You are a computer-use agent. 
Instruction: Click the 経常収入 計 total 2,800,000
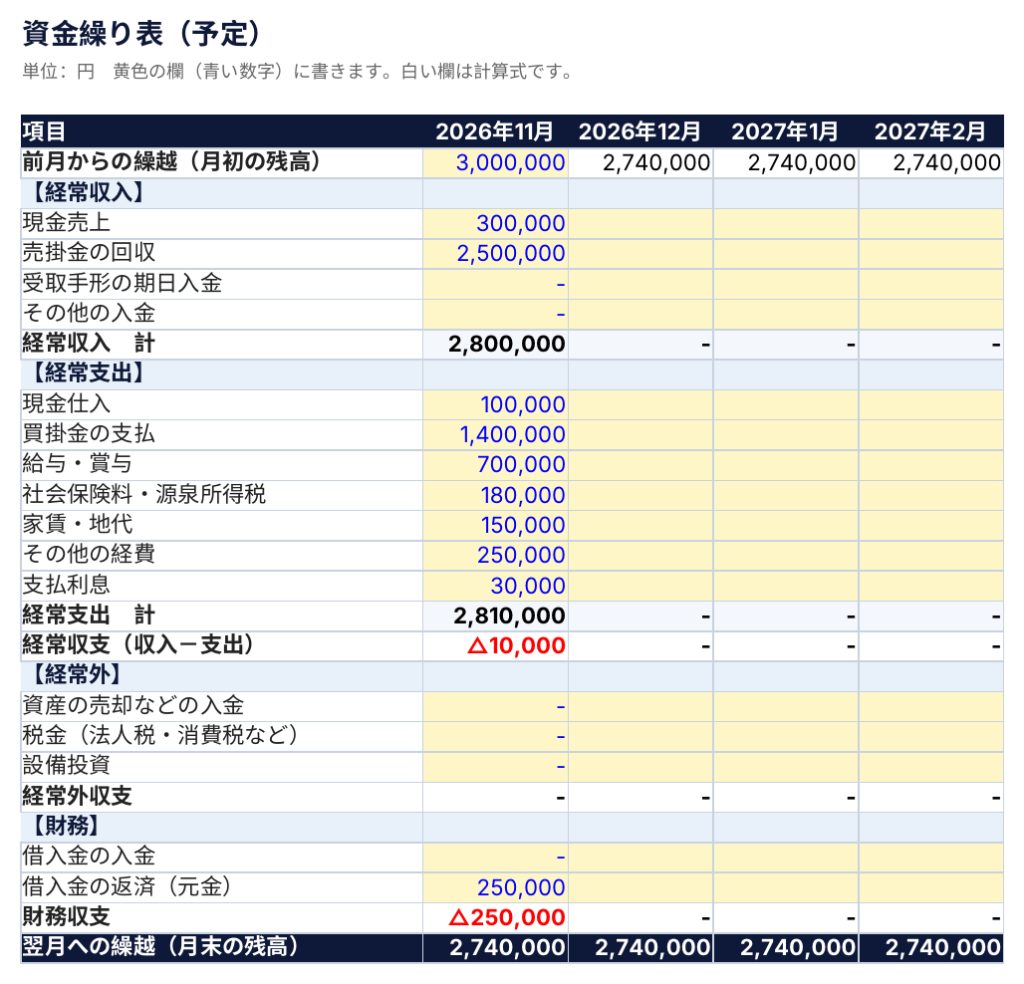(x=495, y=344)
